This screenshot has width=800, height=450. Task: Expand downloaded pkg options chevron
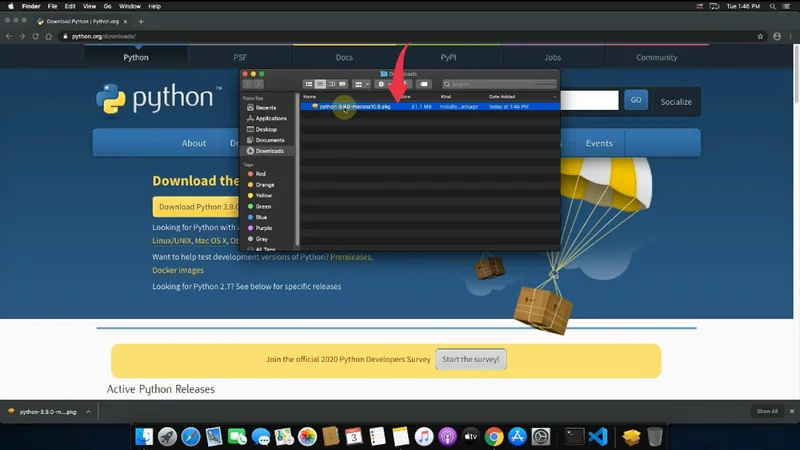[x=88, y=411]
